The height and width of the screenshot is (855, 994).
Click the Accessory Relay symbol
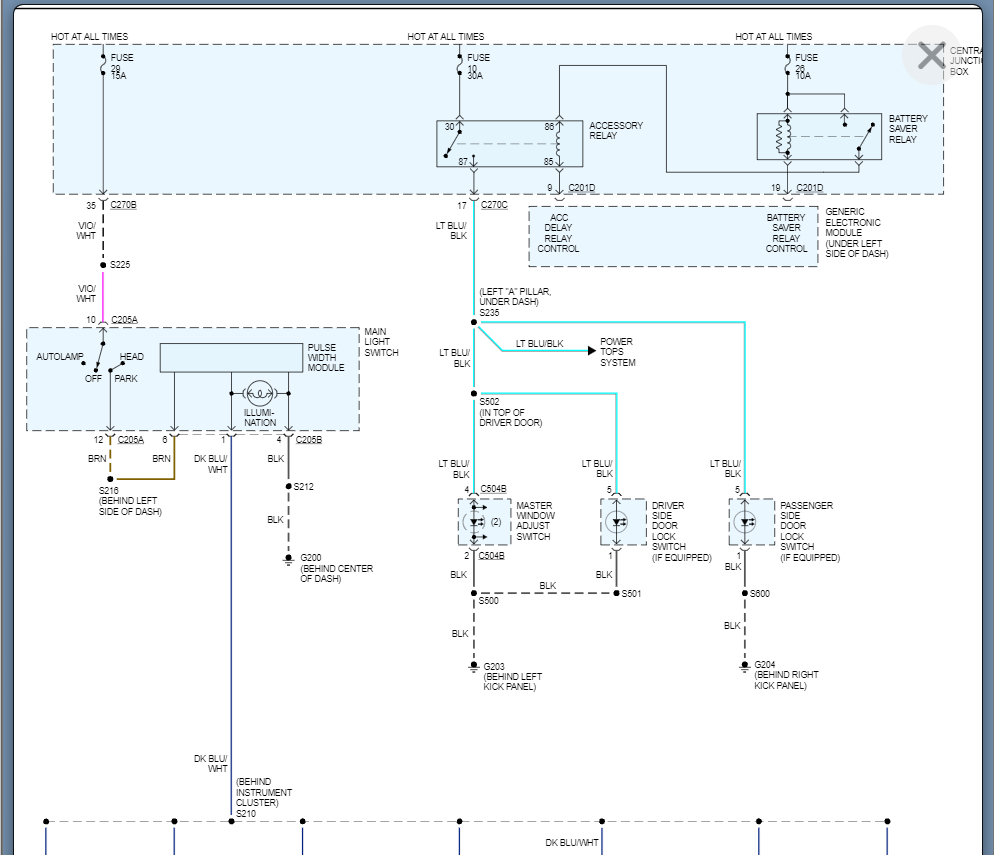[509, 143]
